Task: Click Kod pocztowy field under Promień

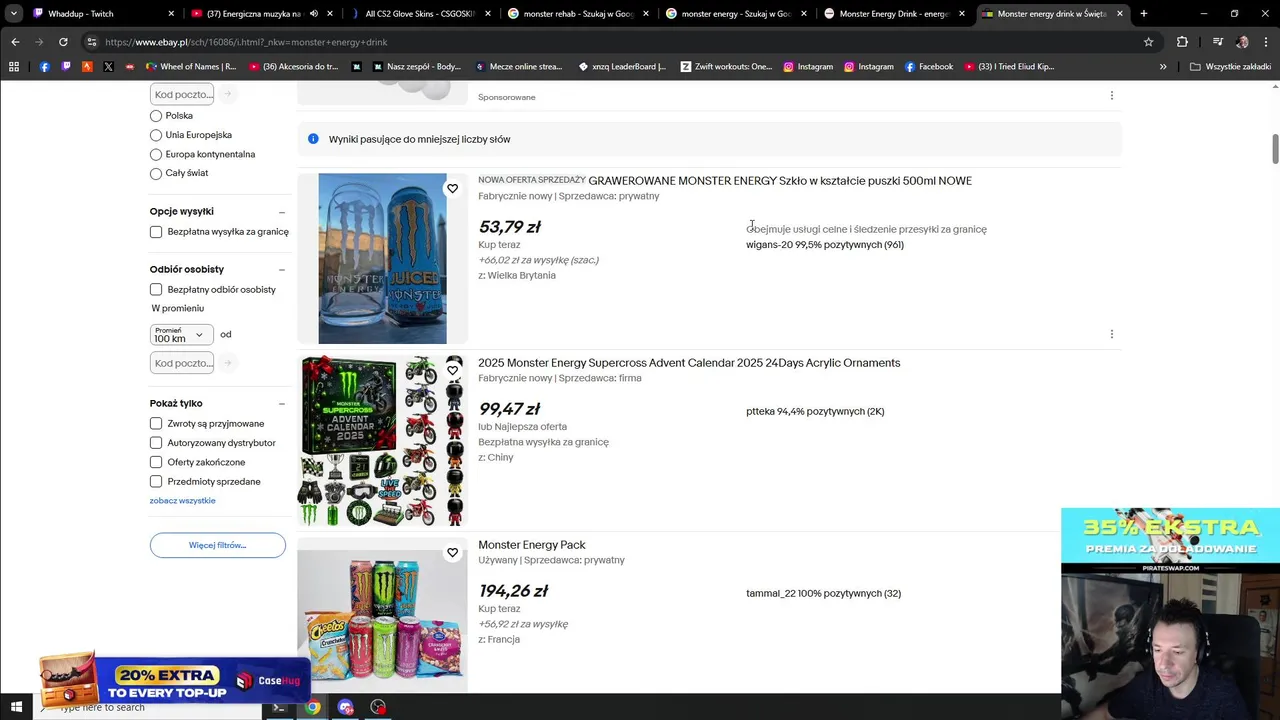Action: coord(181,363)
